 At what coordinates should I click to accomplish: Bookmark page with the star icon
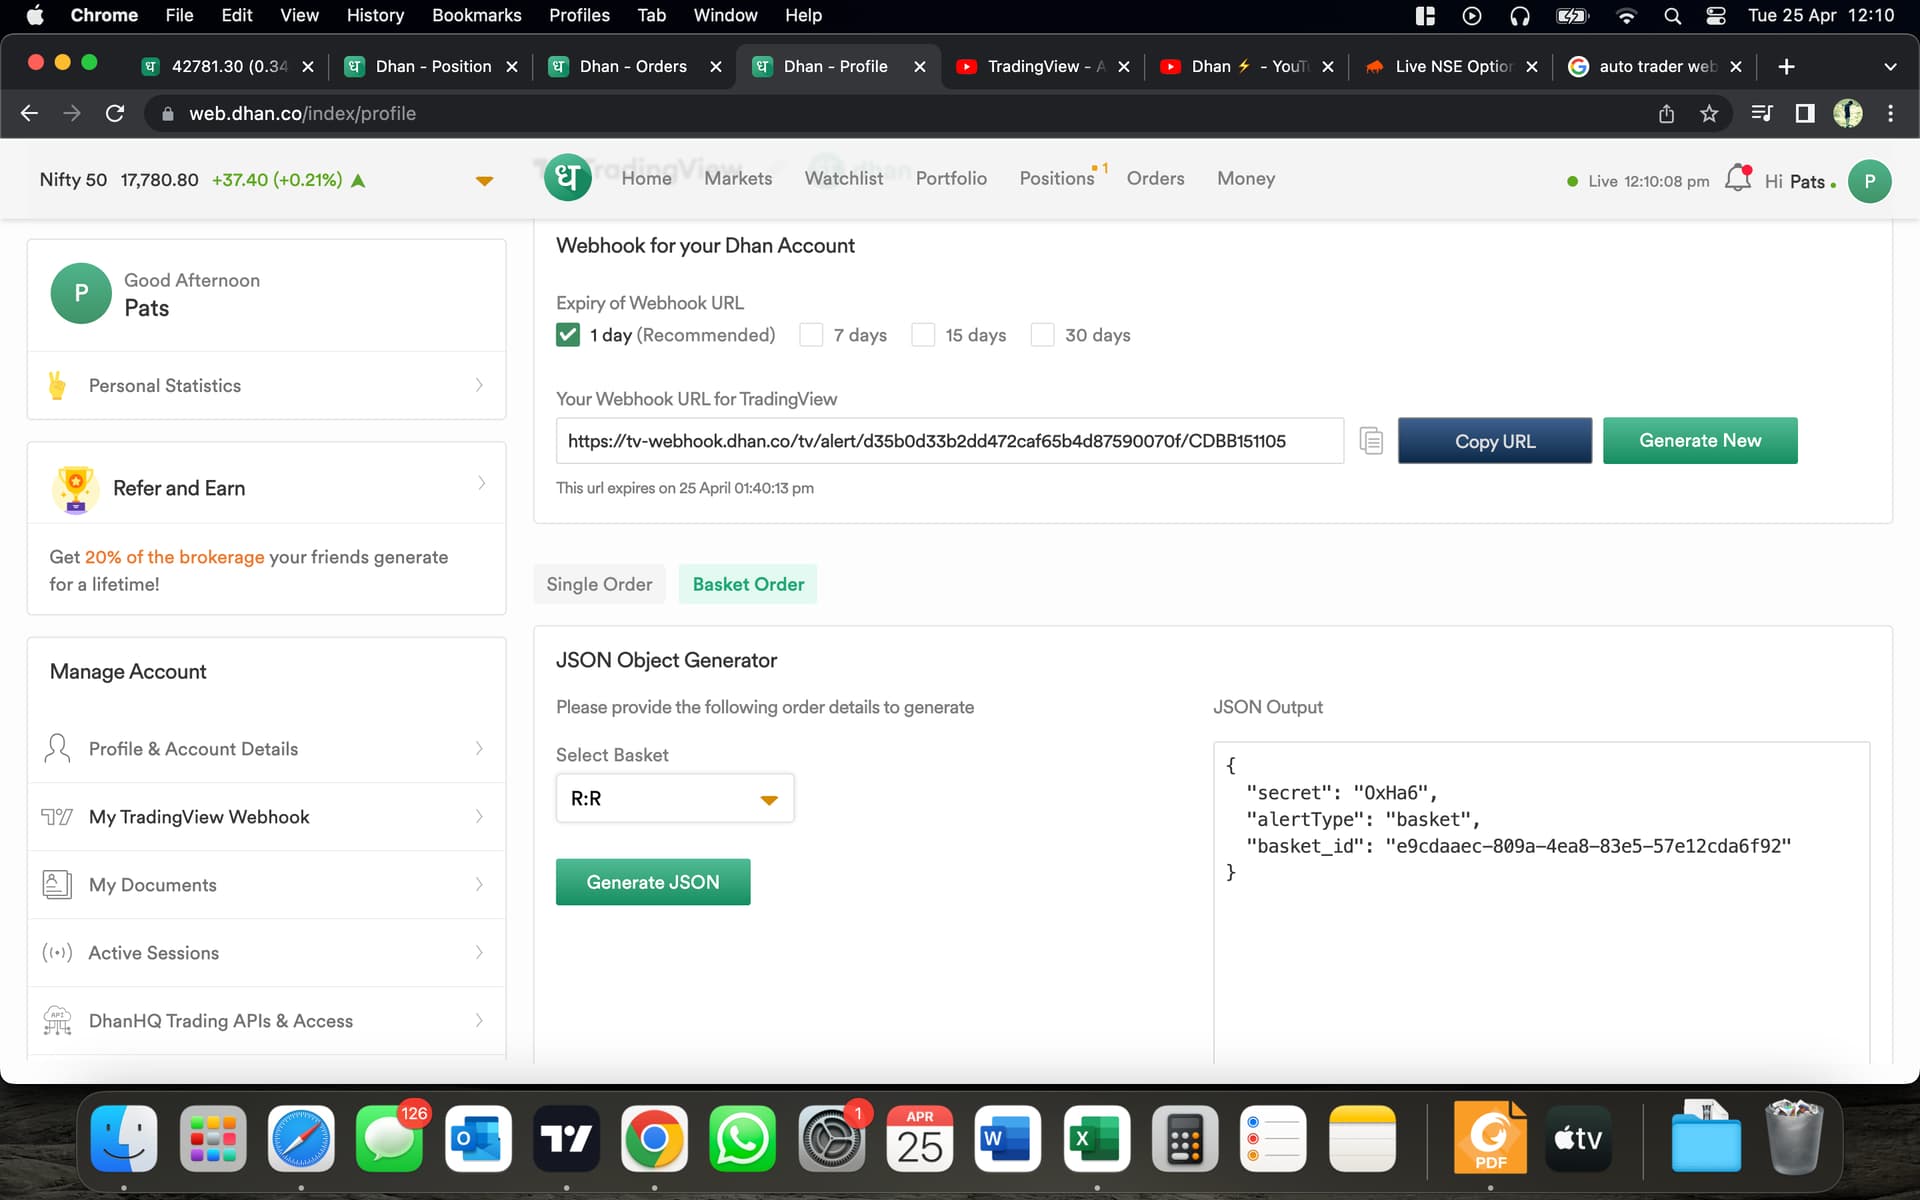point(1709,113)
